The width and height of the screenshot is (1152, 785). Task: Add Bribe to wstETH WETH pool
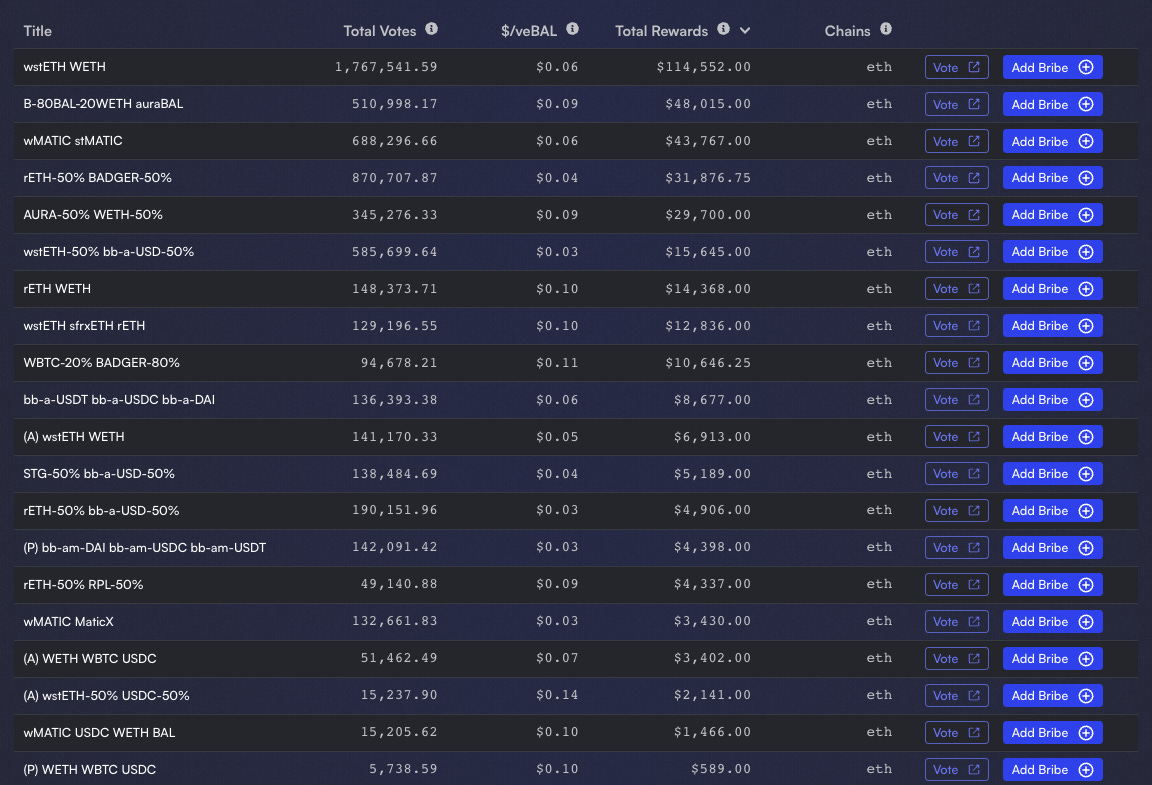coord(1052,67)
